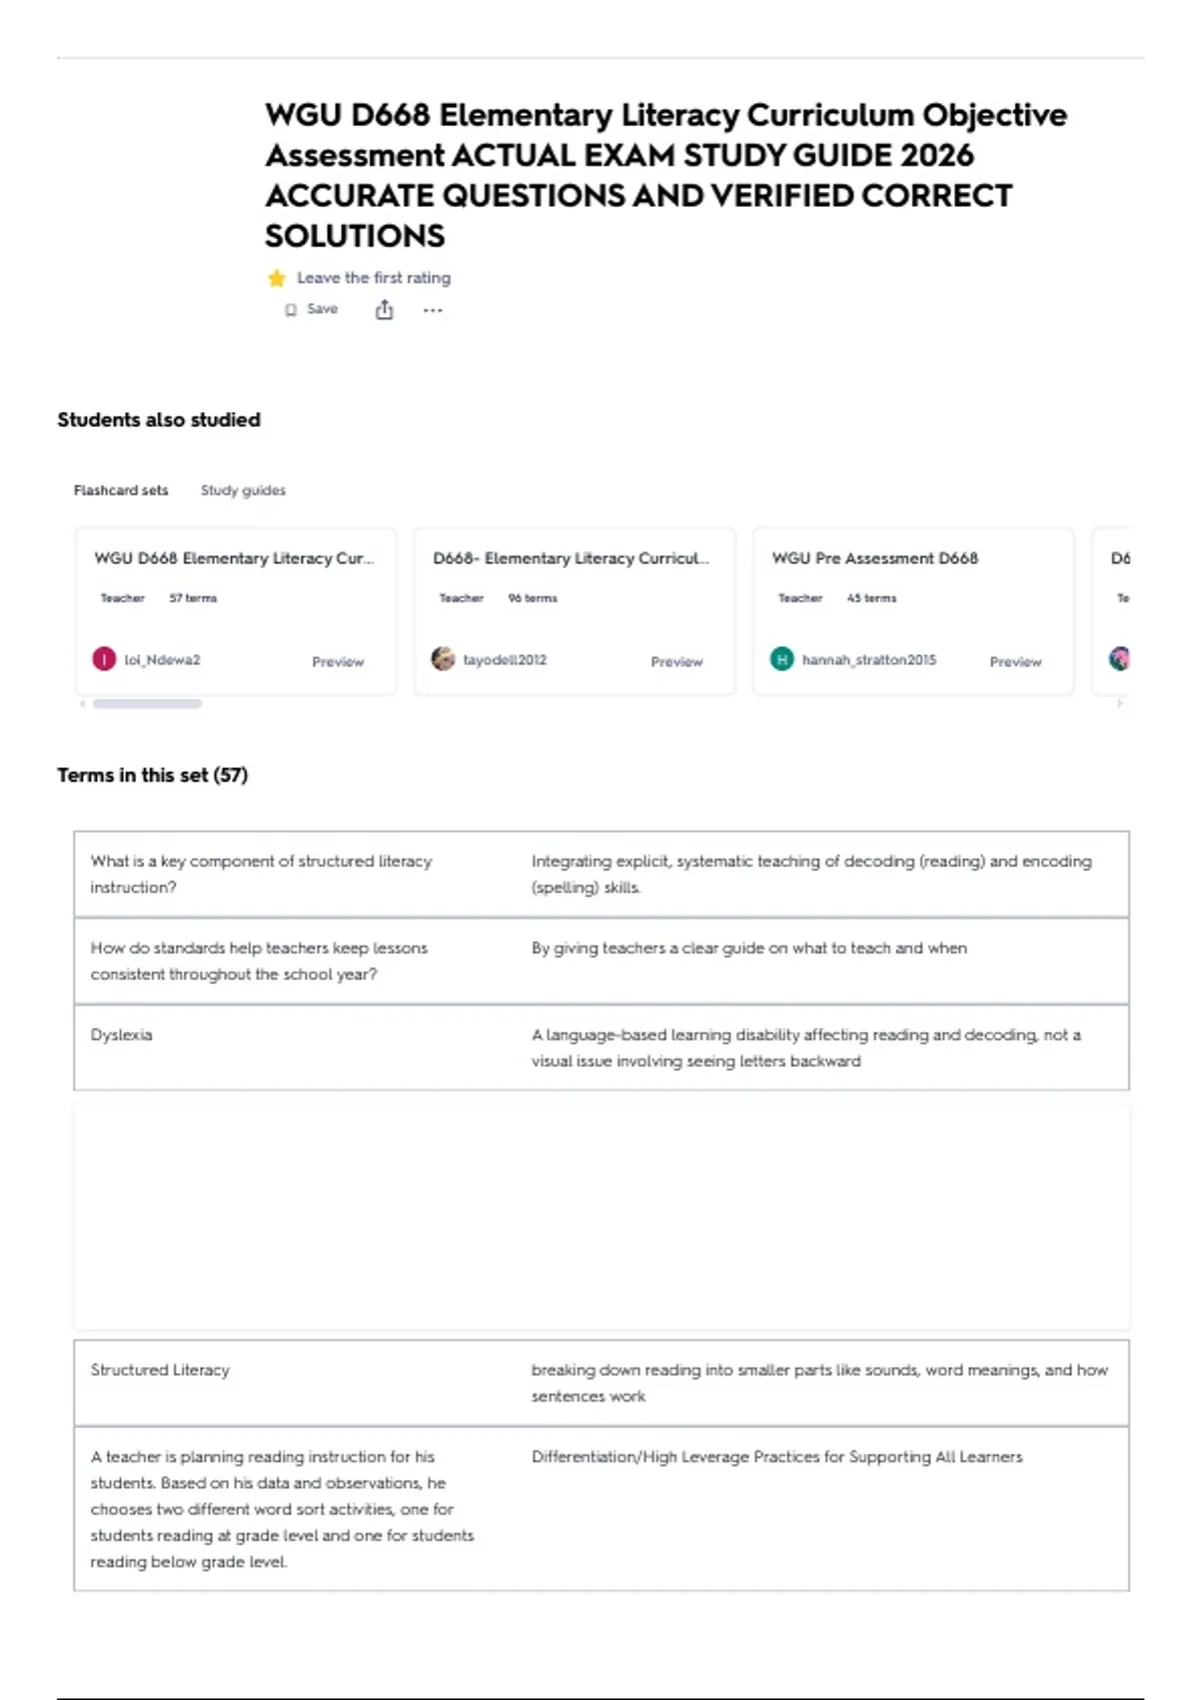The height and width of the screenshot is (1700, 1200).
Task: Click the right carousel arrow
Action: 1120,704
